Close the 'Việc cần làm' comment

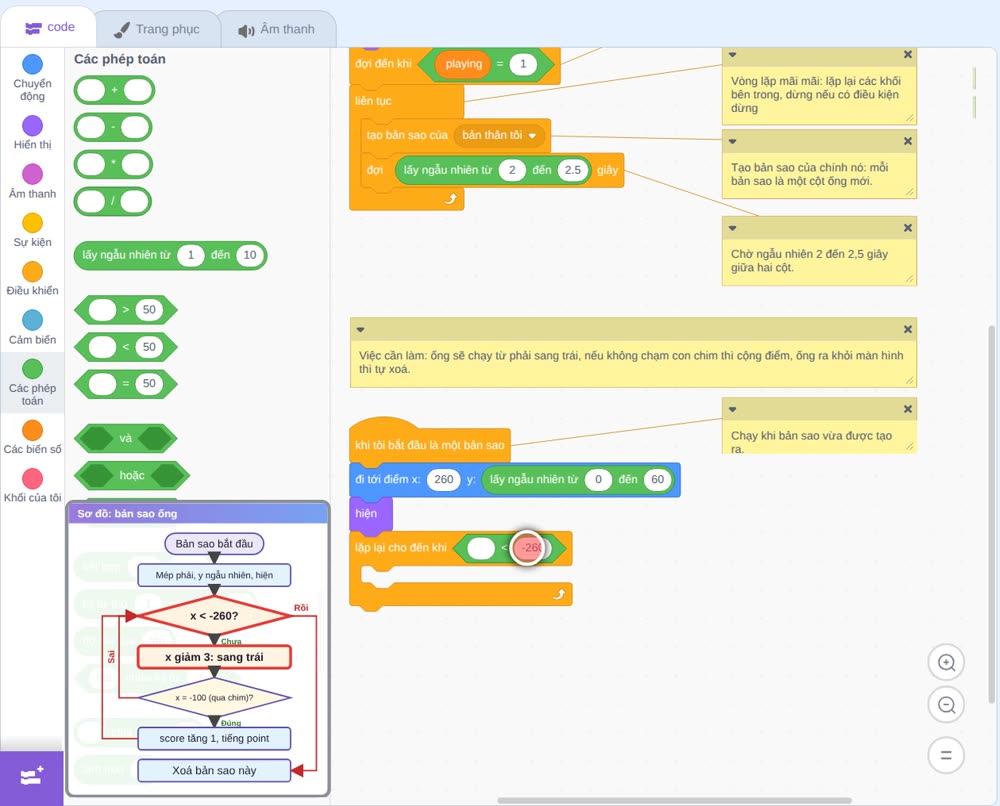(x=908, y=329)
